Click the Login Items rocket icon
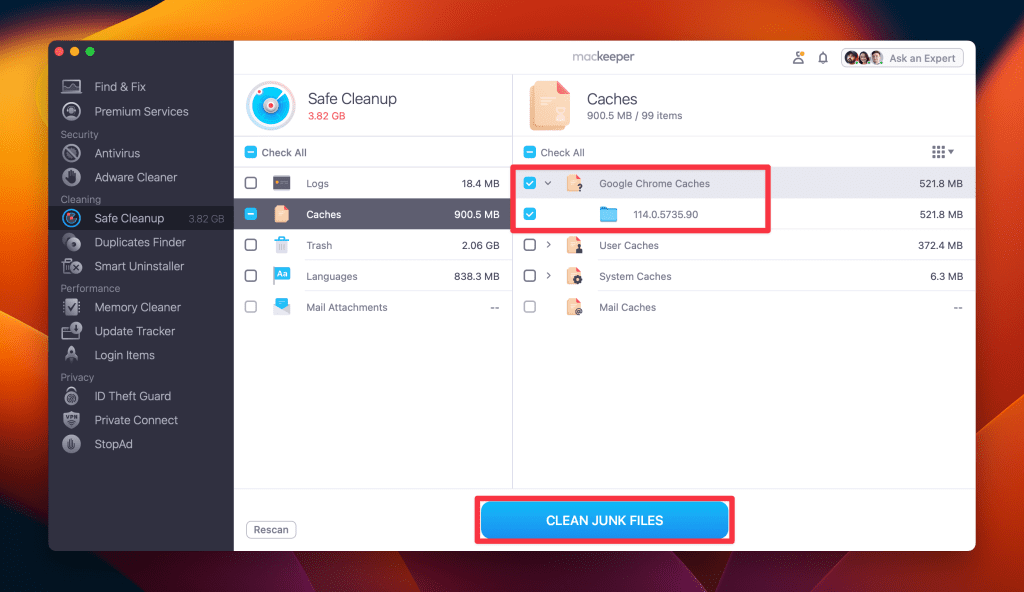 (71, 355)
